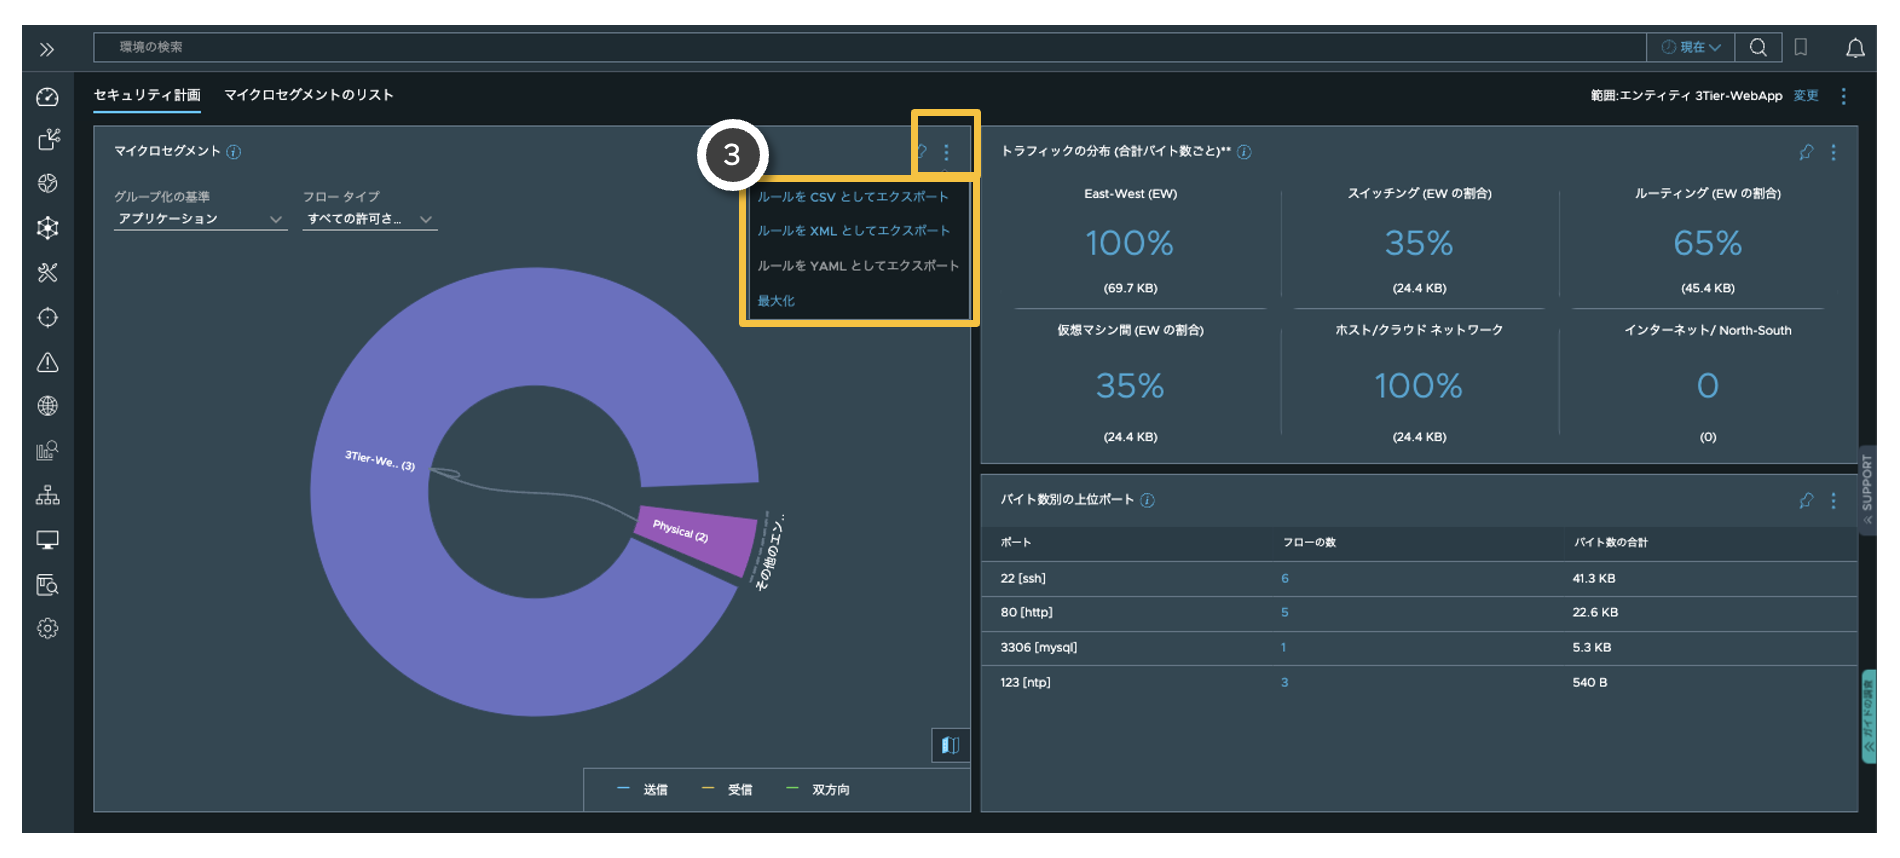Click the crosshair target icon in the sidebar
The height and width of the screenshot is (858, 1900).
pos(47,317)
